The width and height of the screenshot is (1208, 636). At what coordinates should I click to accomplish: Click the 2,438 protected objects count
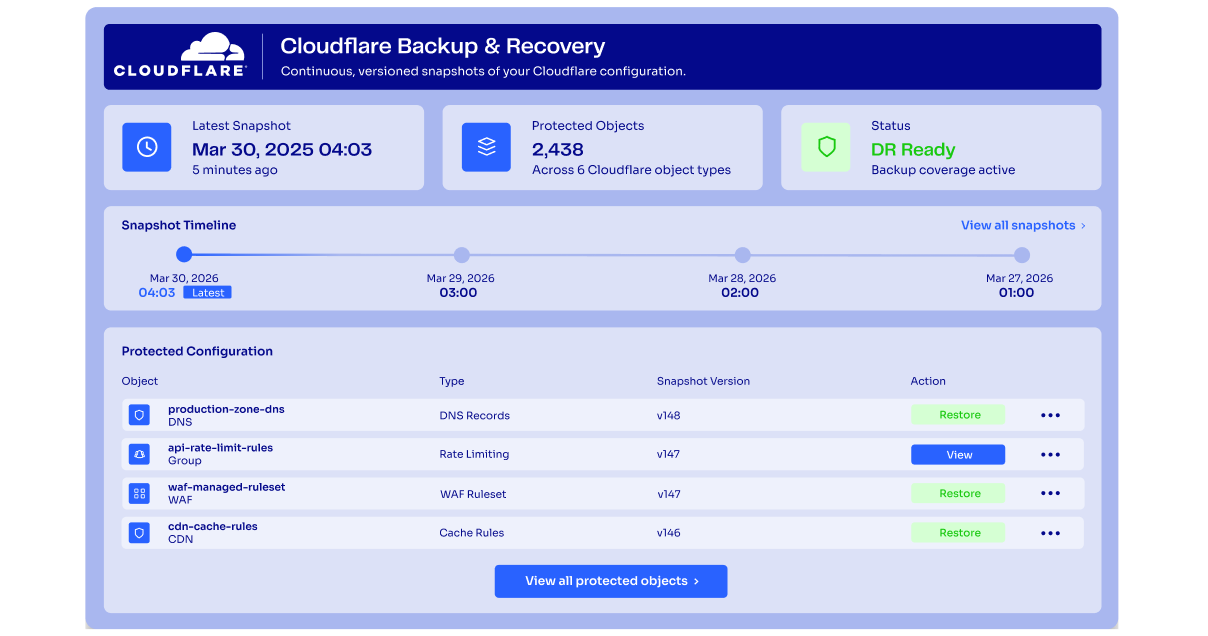558,150
